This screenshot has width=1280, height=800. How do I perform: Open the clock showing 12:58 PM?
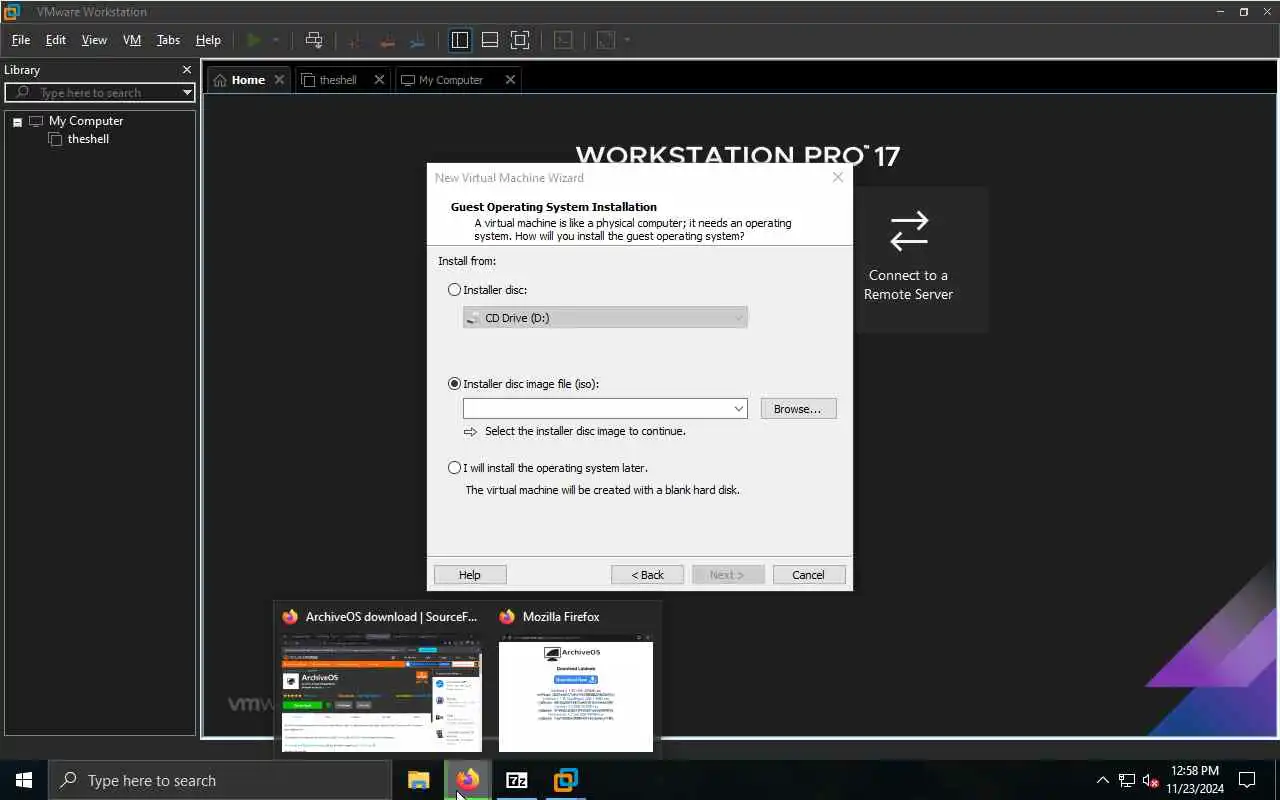pos(1195,780)
